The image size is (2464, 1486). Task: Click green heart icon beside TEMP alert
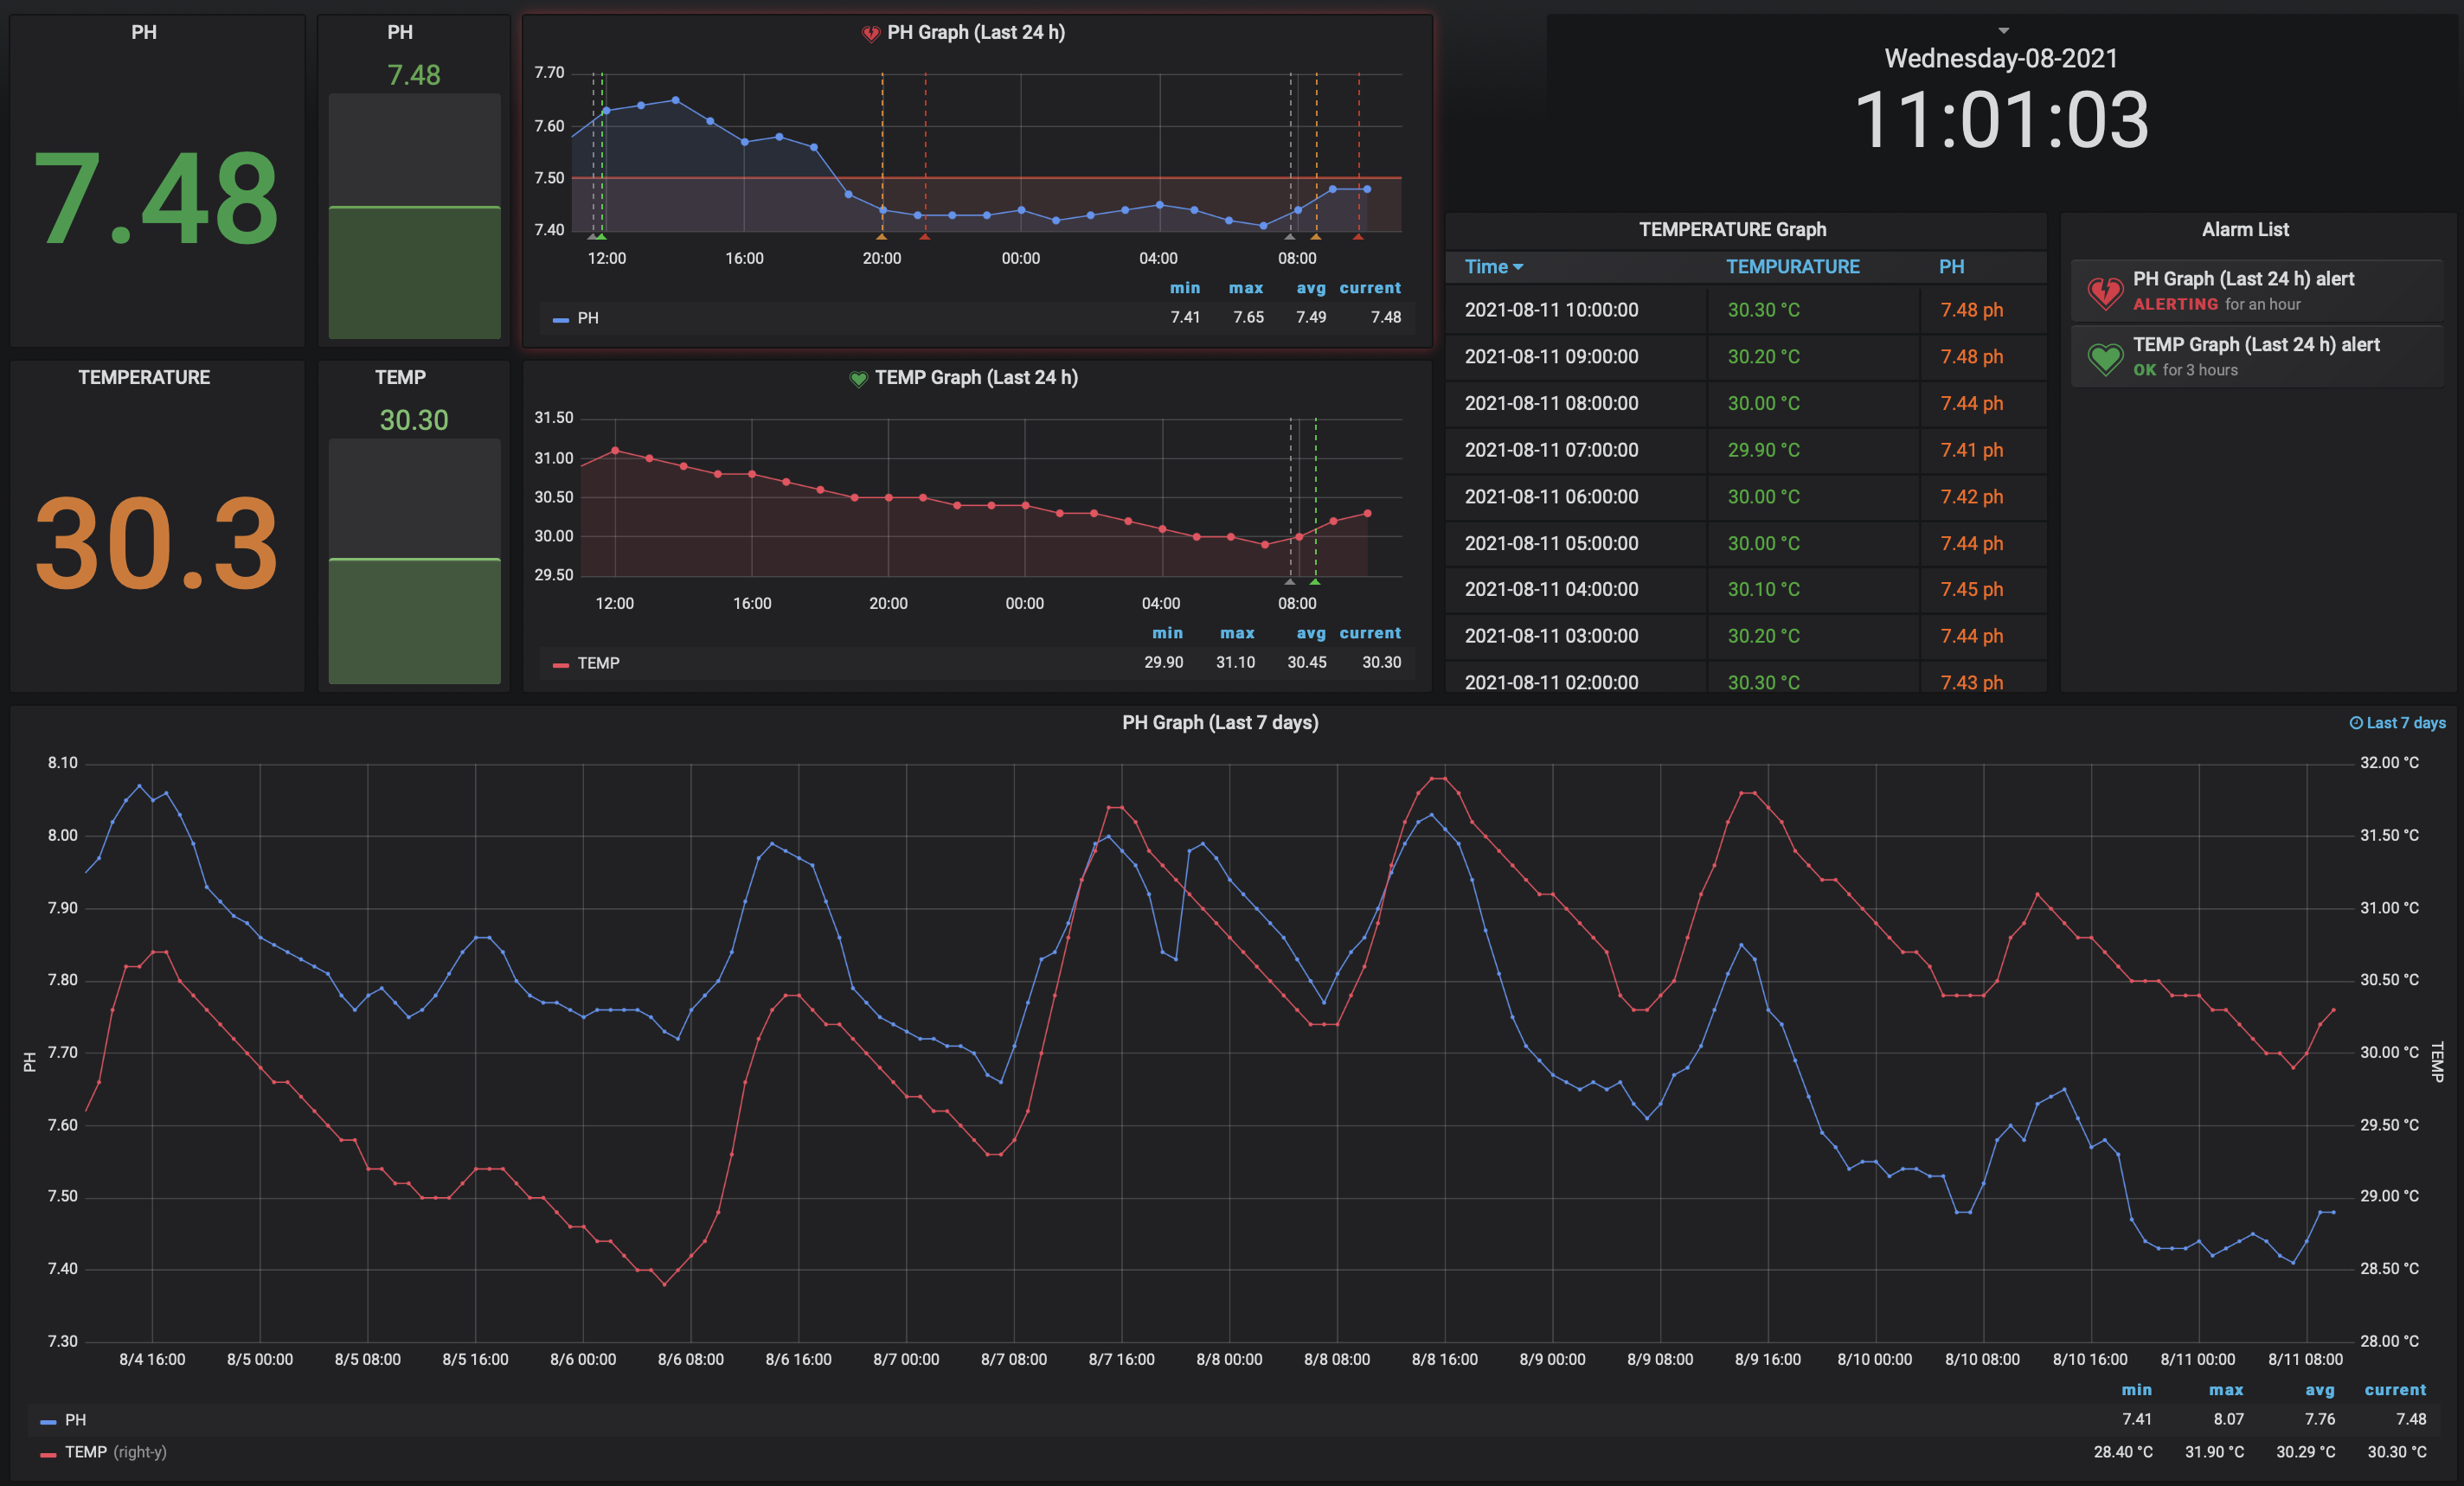tap(2105, 358)
